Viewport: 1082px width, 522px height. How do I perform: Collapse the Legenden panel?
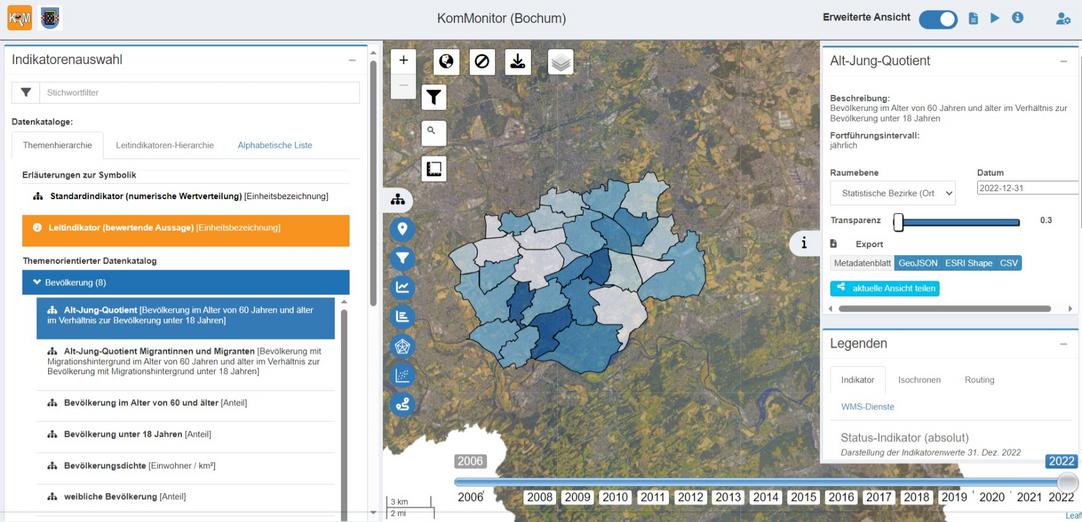[x=1062, y=343]
